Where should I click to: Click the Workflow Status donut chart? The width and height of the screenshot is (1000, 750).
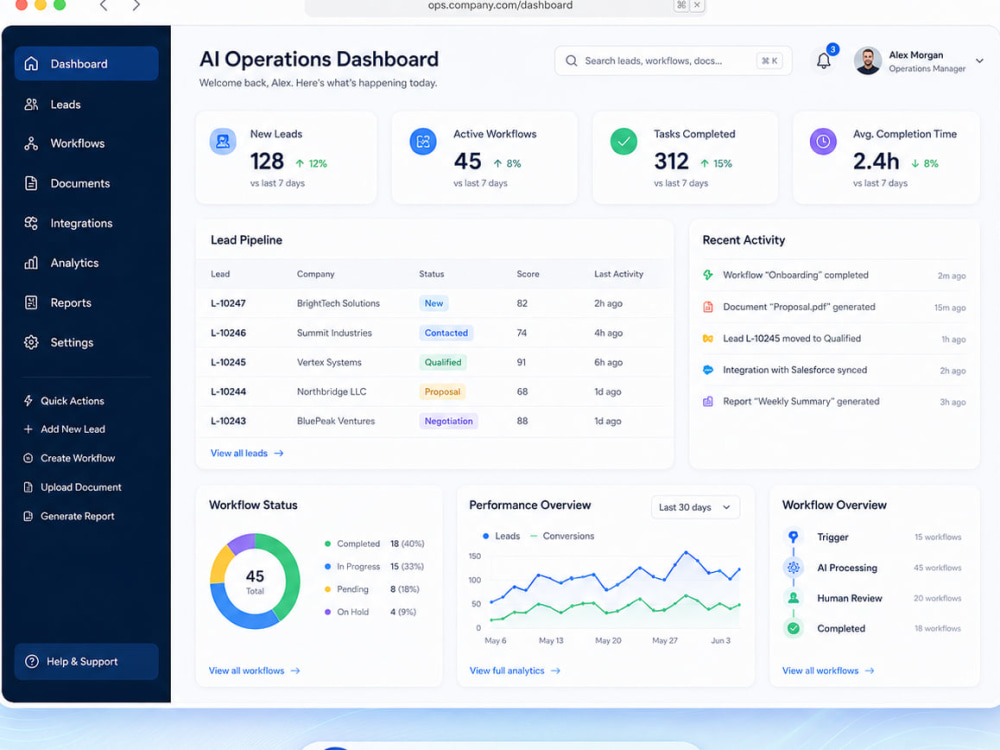coord(255,581)
